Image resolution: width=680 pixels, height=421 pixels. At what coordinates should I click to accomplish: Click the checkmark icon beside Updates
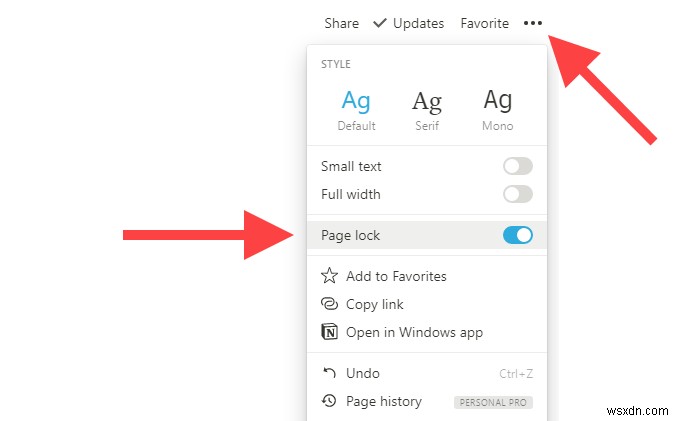(380, 23)
